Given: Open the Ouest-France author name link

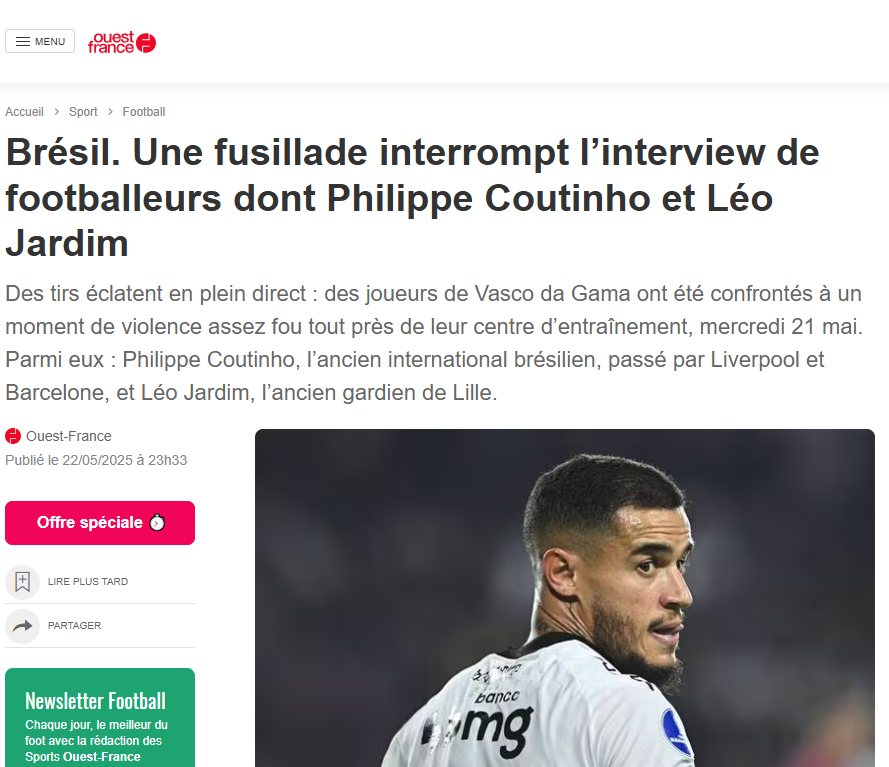Looking at the screenshot, I should pos(69,436).
